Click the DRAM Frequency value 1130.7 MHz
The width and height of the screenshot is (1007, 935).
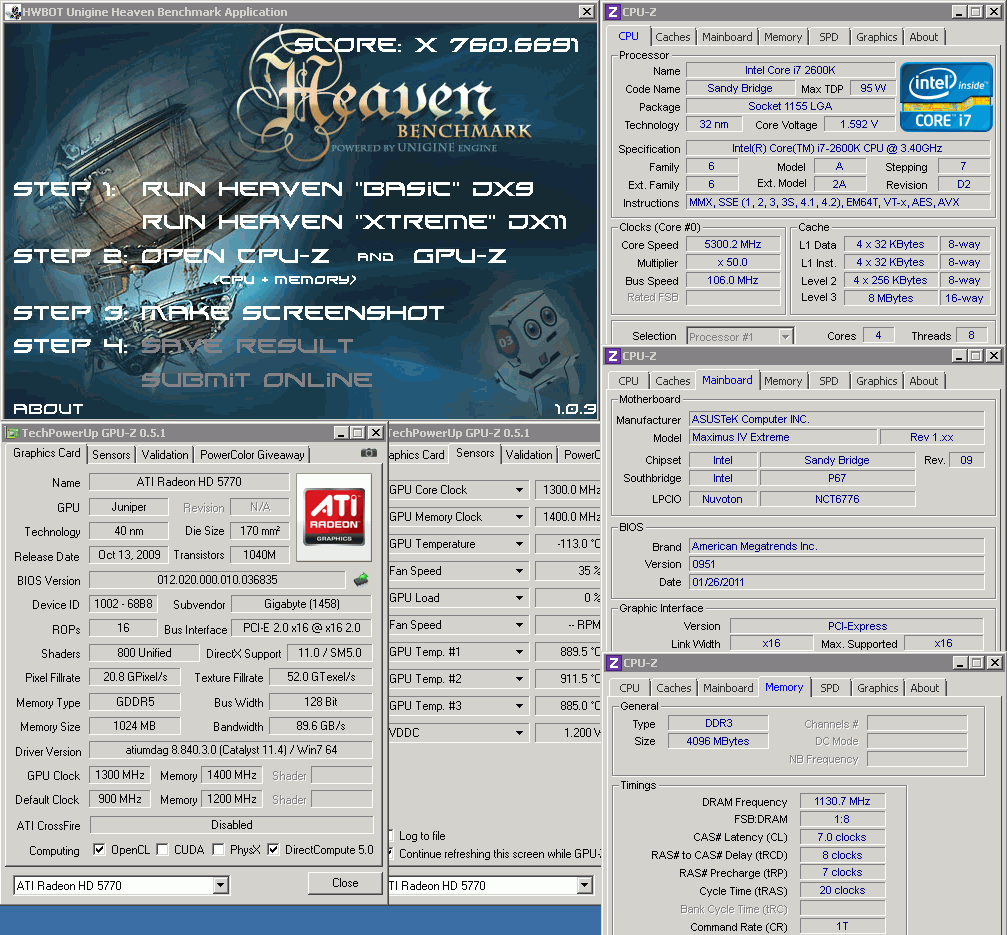(842, 801)
